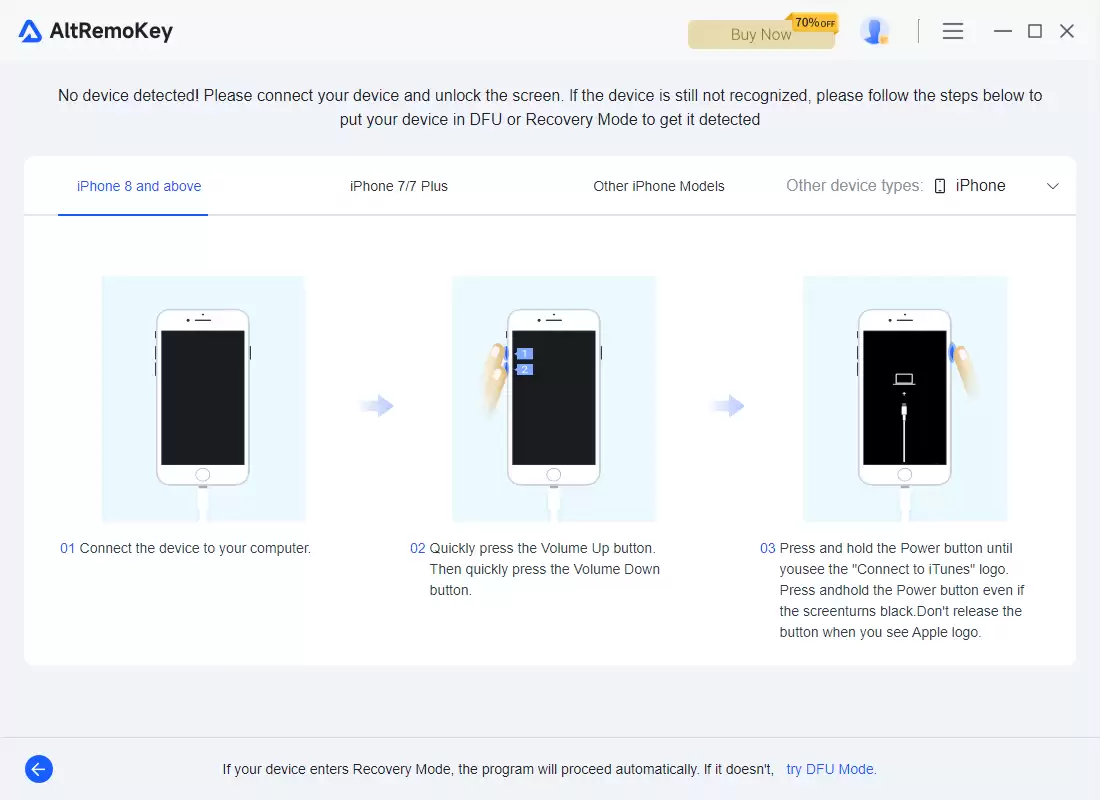
Task: Open the hamburger menu icon
Action: pos(952,31)
